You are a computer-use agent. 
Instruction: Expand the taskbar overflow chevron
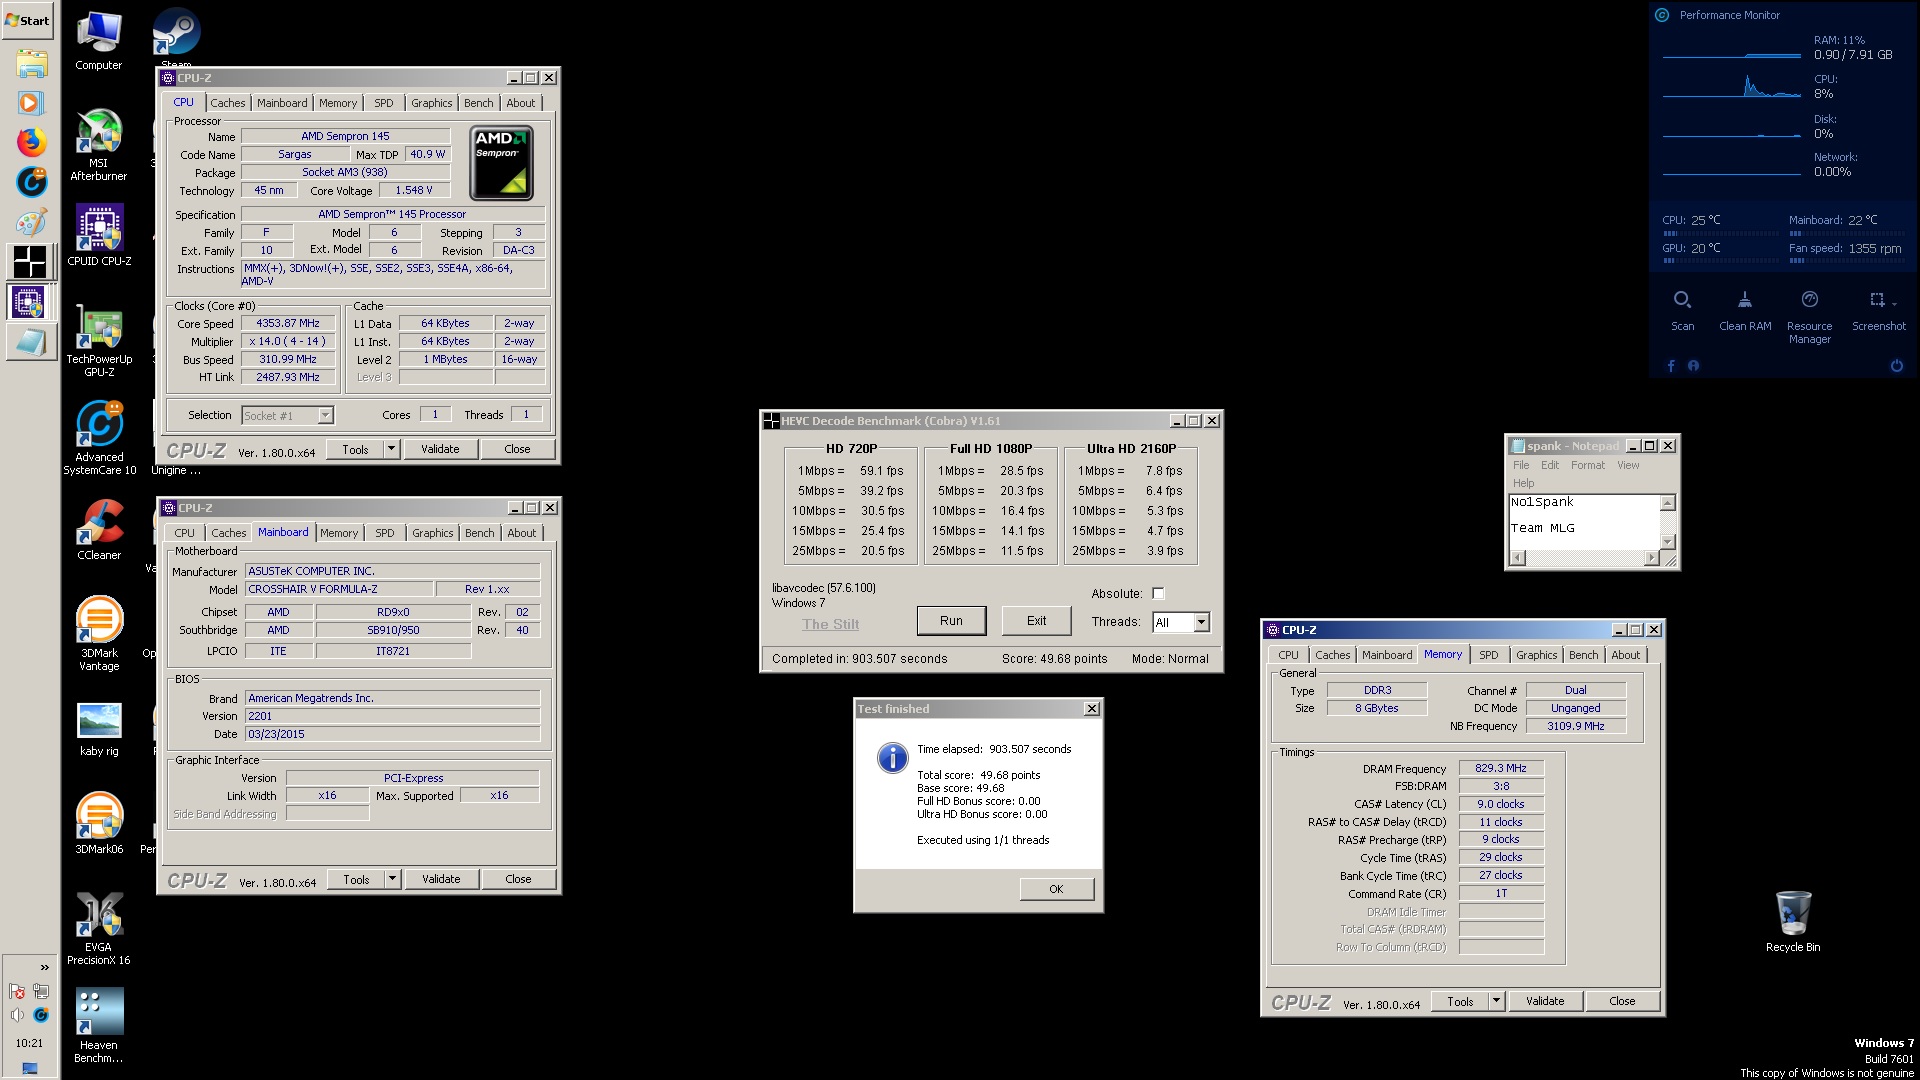pos(44,967)
